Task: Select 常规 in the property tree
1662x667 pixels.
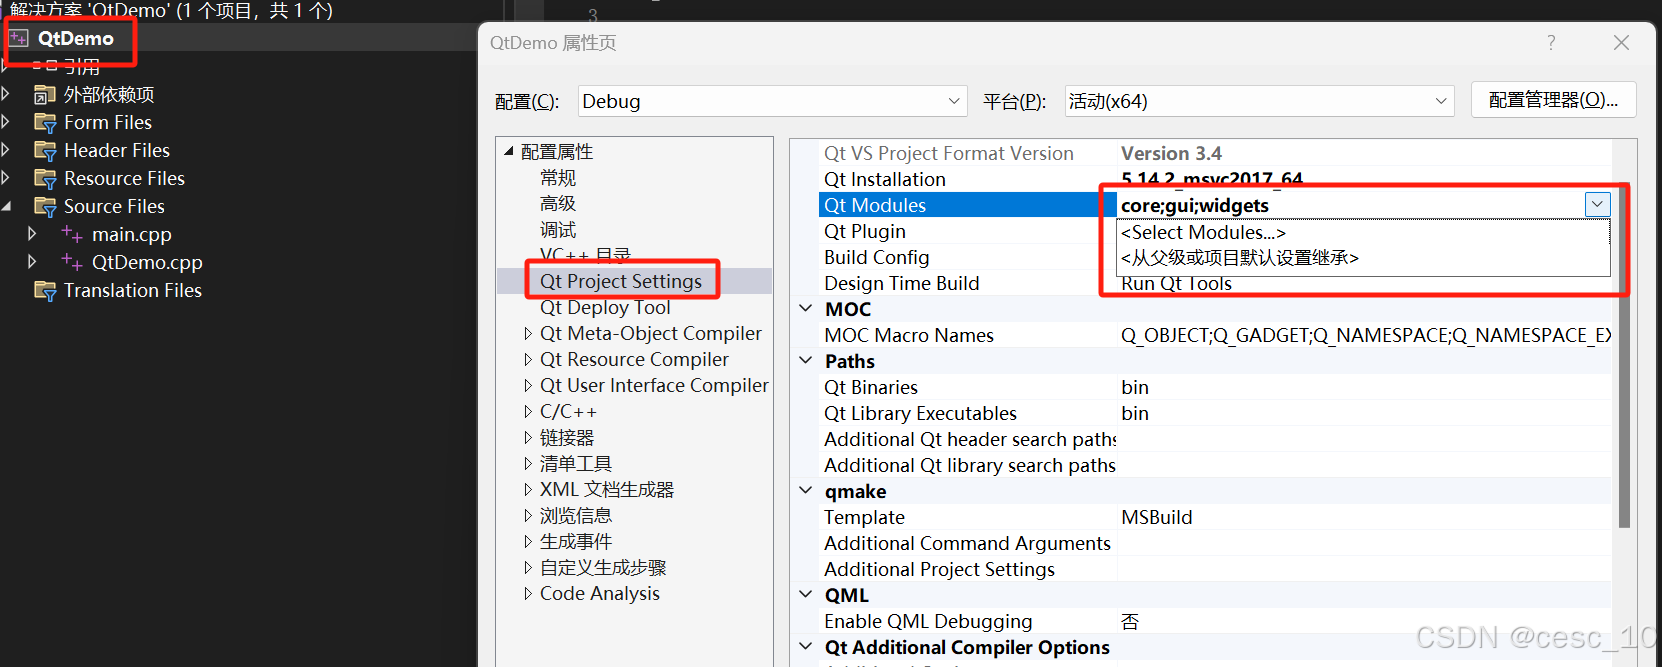Action: tap(558, 178)
